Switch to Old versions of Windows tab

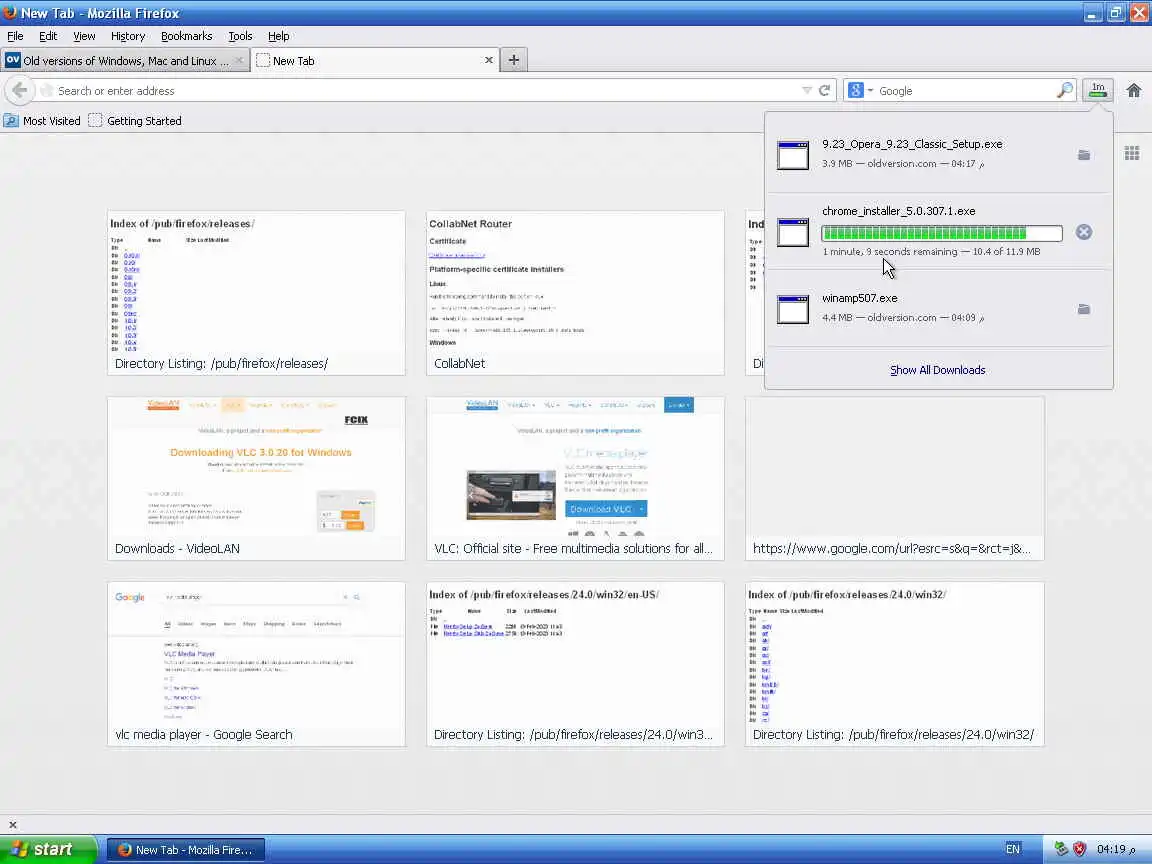(125, 61)
